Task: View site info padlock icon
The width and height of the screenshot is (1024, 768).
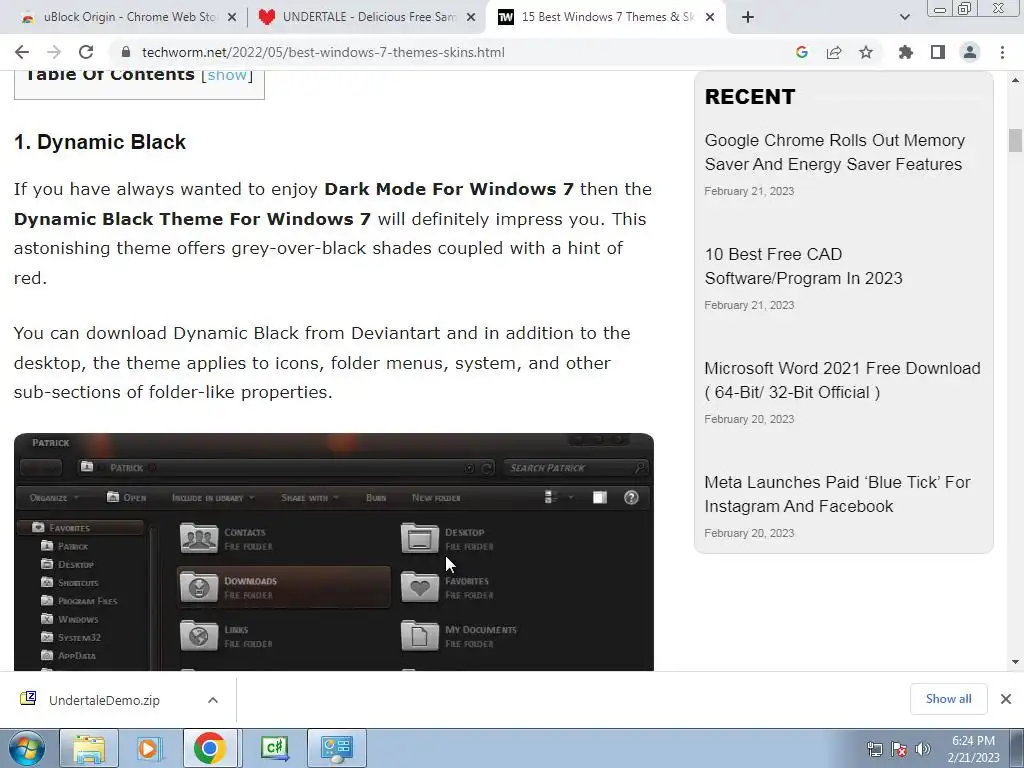Action: [126, 52]
